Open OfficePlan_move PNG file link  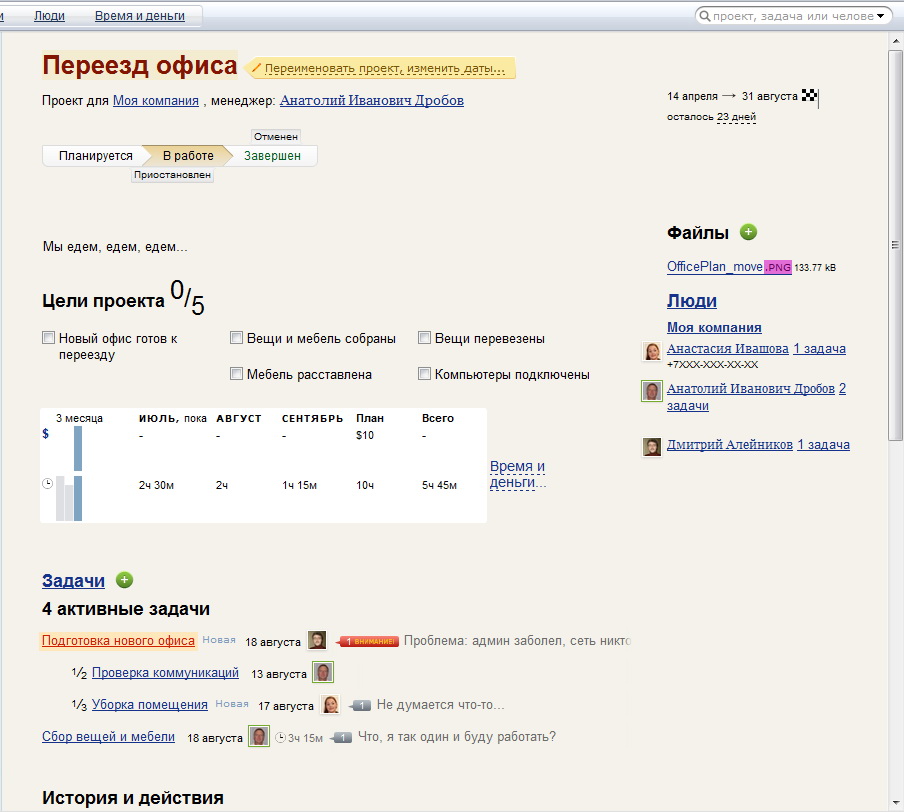click(x=715, y=267)
